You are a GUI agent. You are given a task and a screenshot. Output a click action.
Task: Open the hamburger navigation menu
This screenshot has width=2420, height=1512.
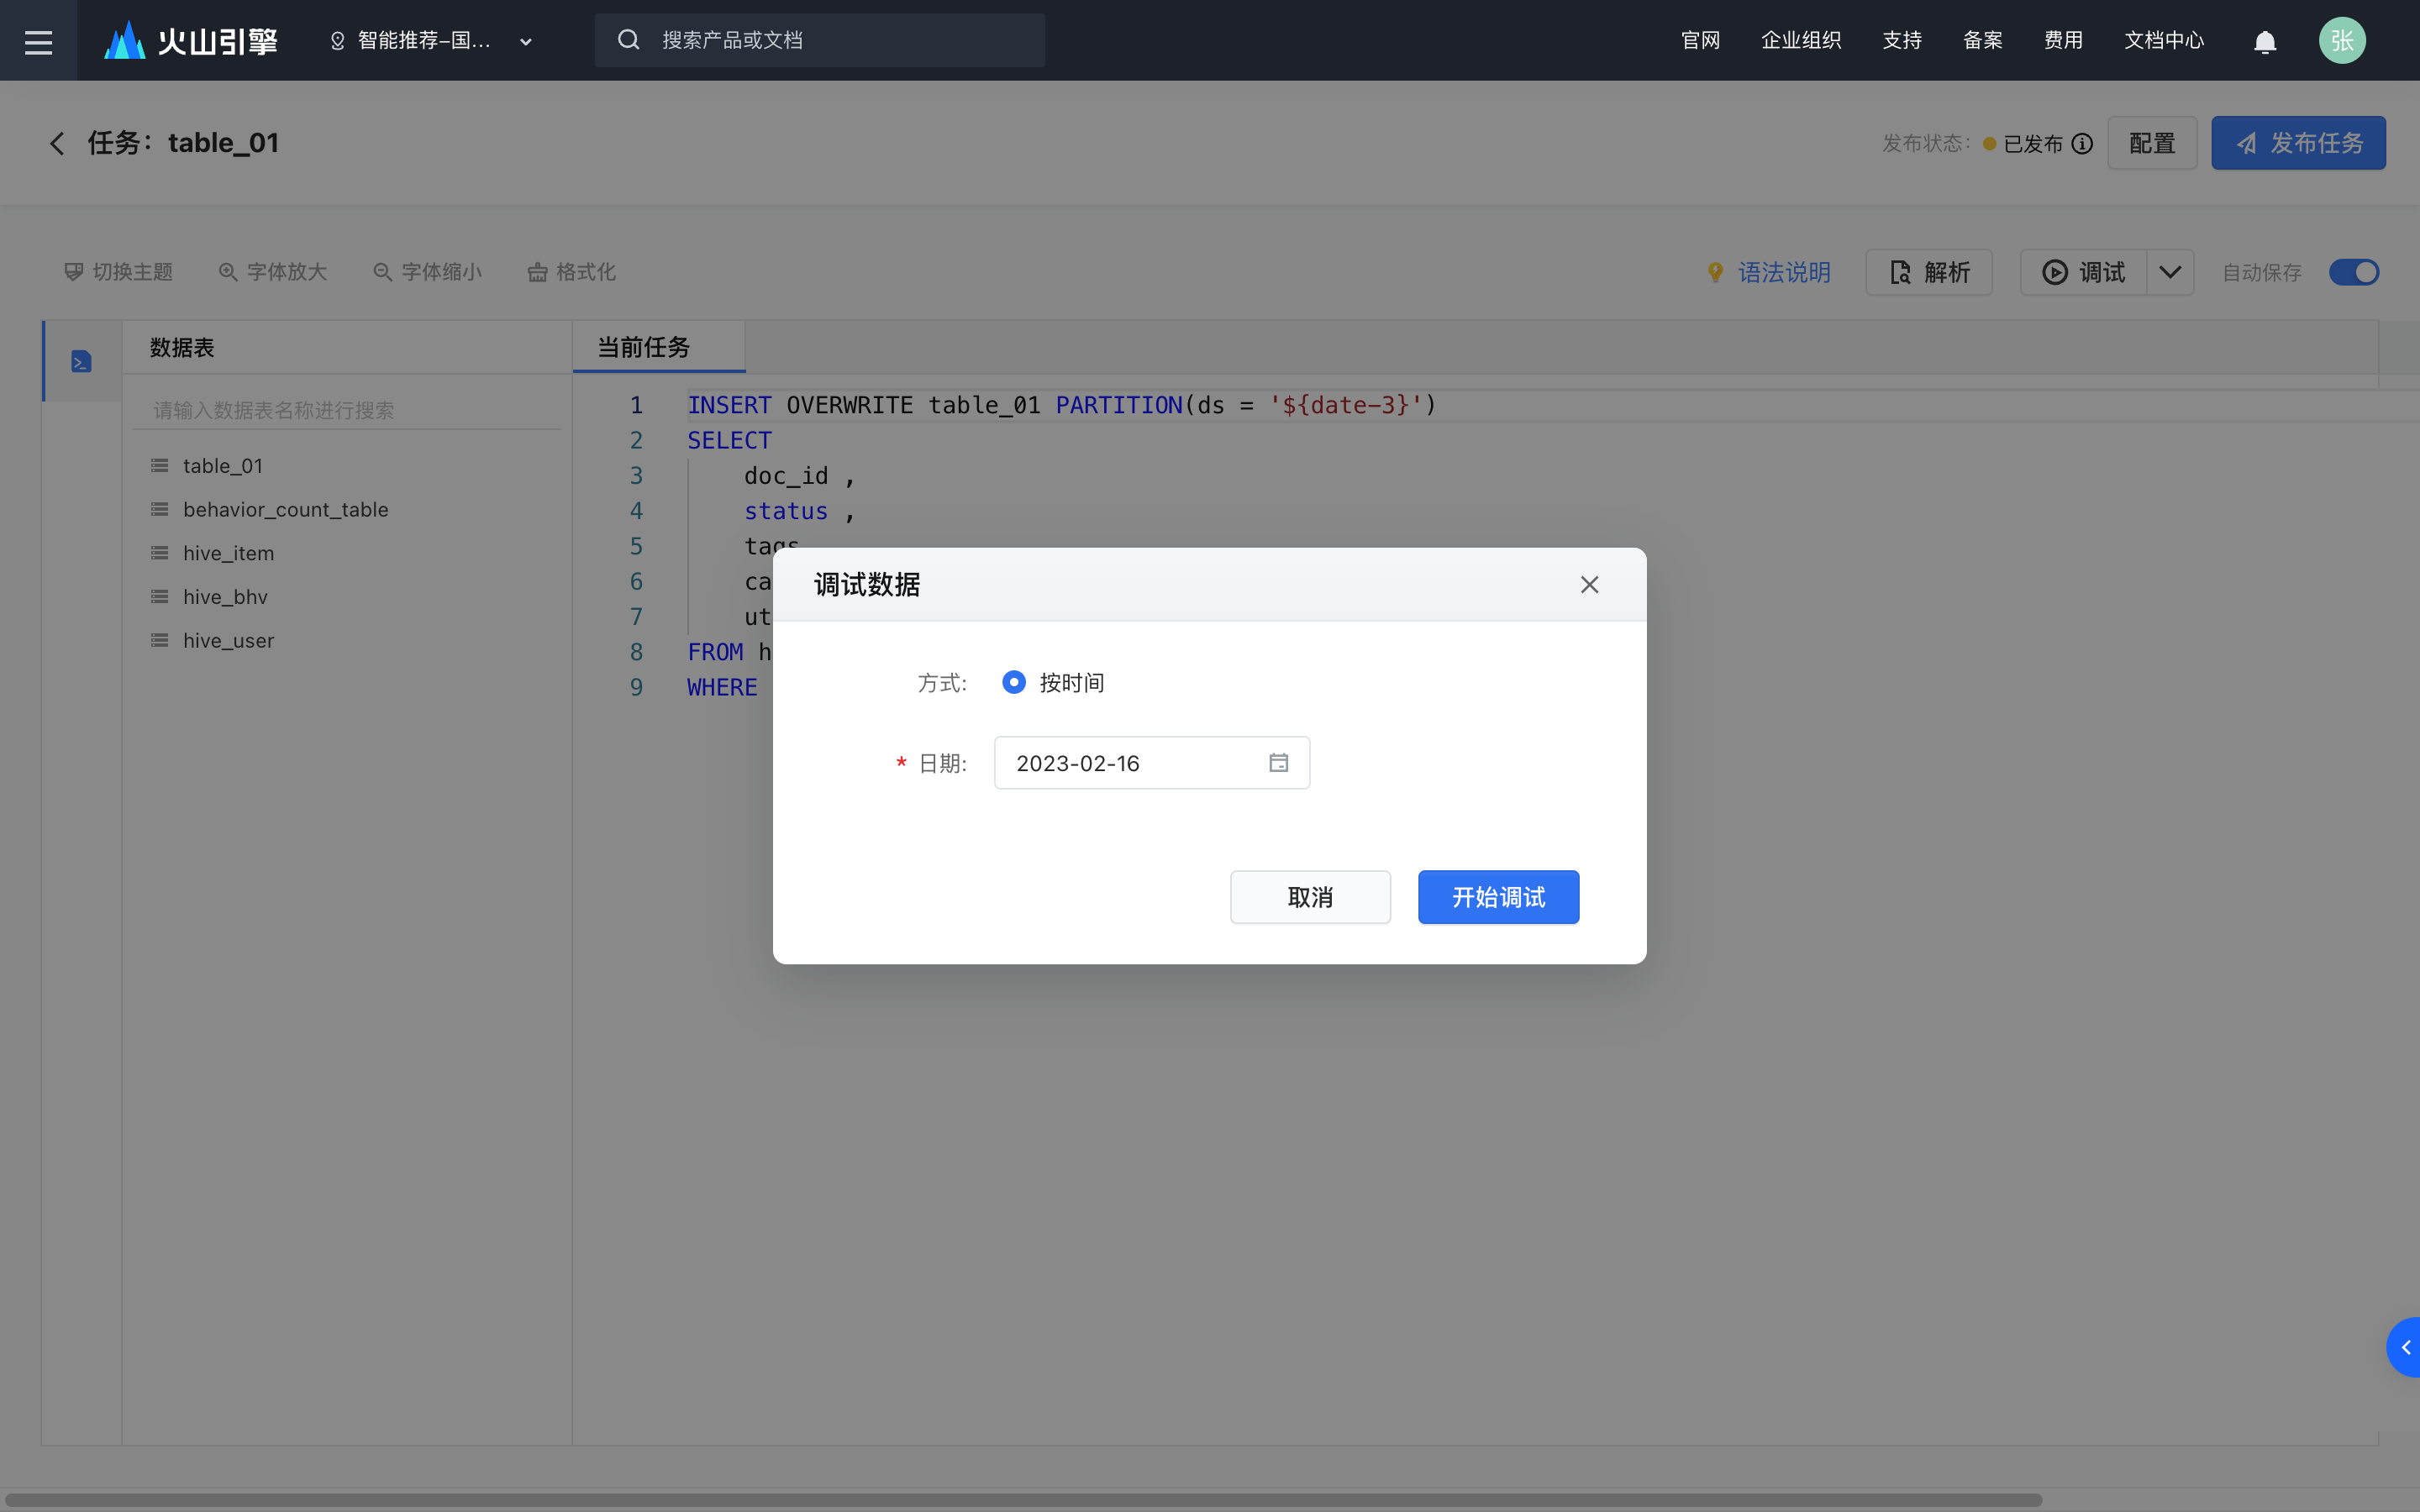pyautogui.click(x=38, y=40)
